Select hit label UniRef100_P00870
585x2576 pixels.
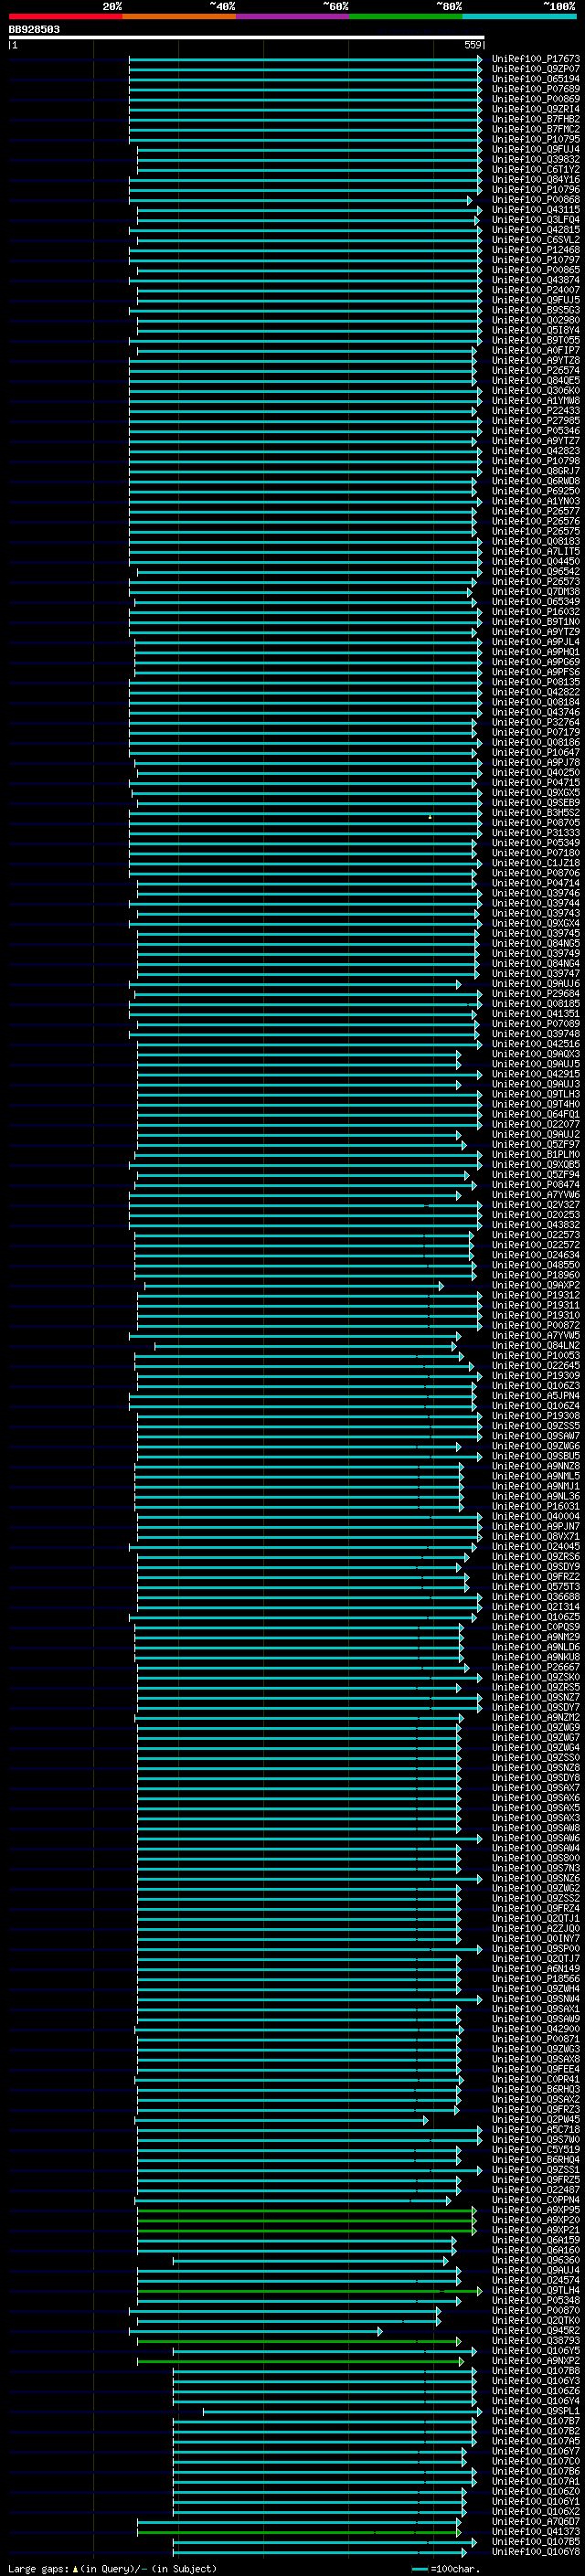tap(536, 2311)
